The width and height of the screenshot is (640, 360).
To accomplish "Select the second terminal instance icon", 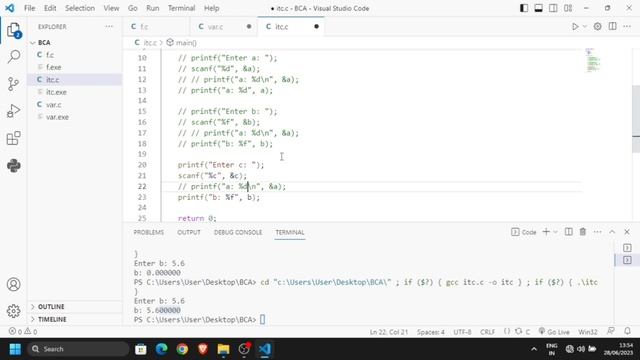I will click(x=627, y=260).
